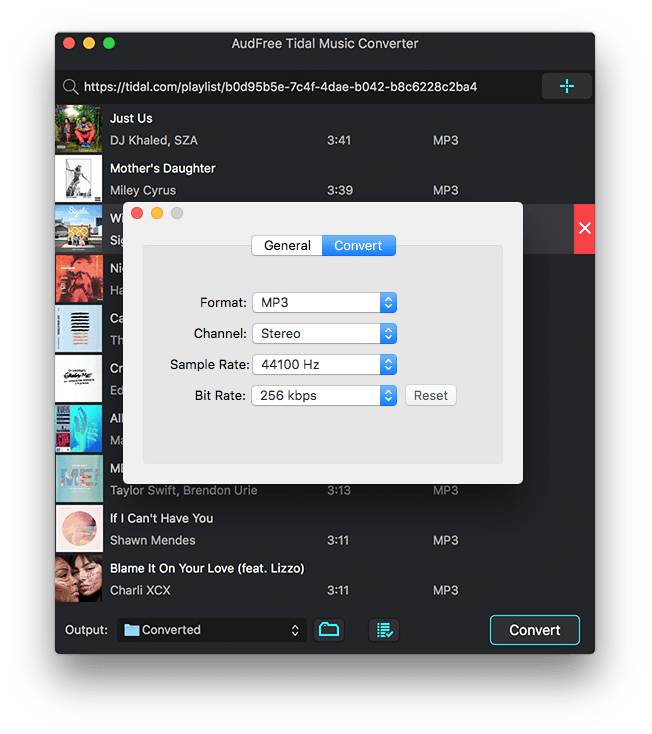652x734 pixels.
Task: Minimize the preferences dialog with yellow button
Action: coord(157,213)
